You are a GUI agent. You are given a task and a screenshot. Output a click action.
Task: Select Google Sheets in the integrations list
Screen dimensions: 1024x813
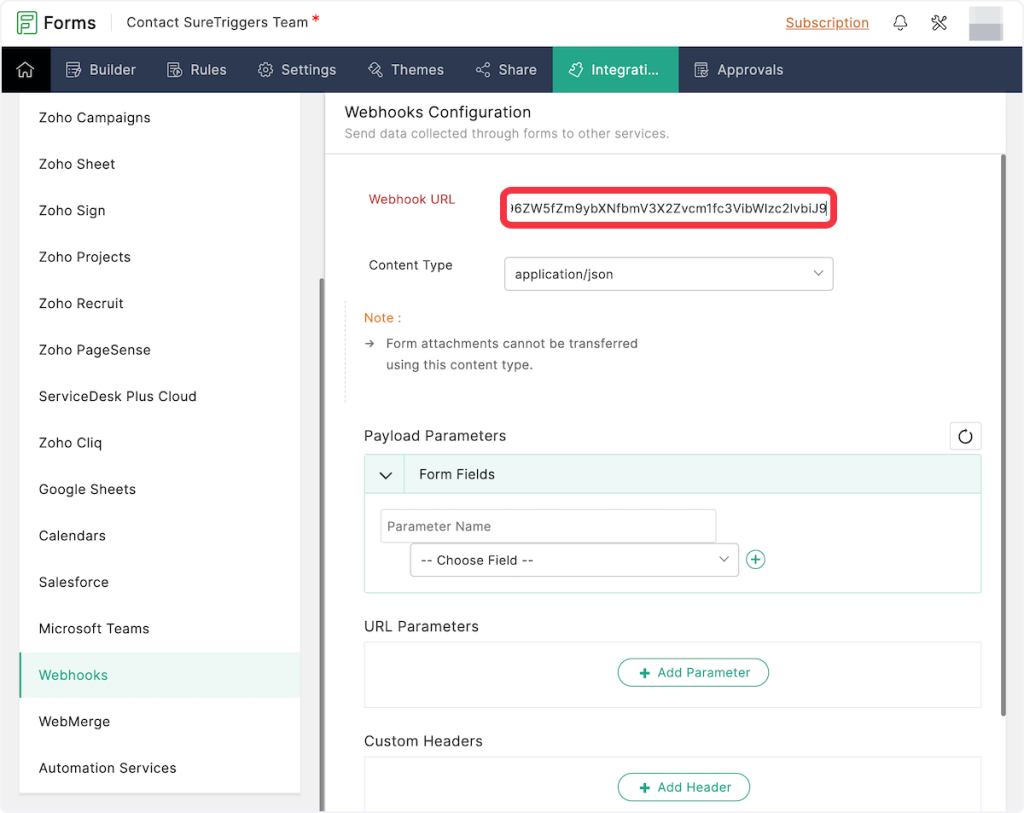click(87, 490)
